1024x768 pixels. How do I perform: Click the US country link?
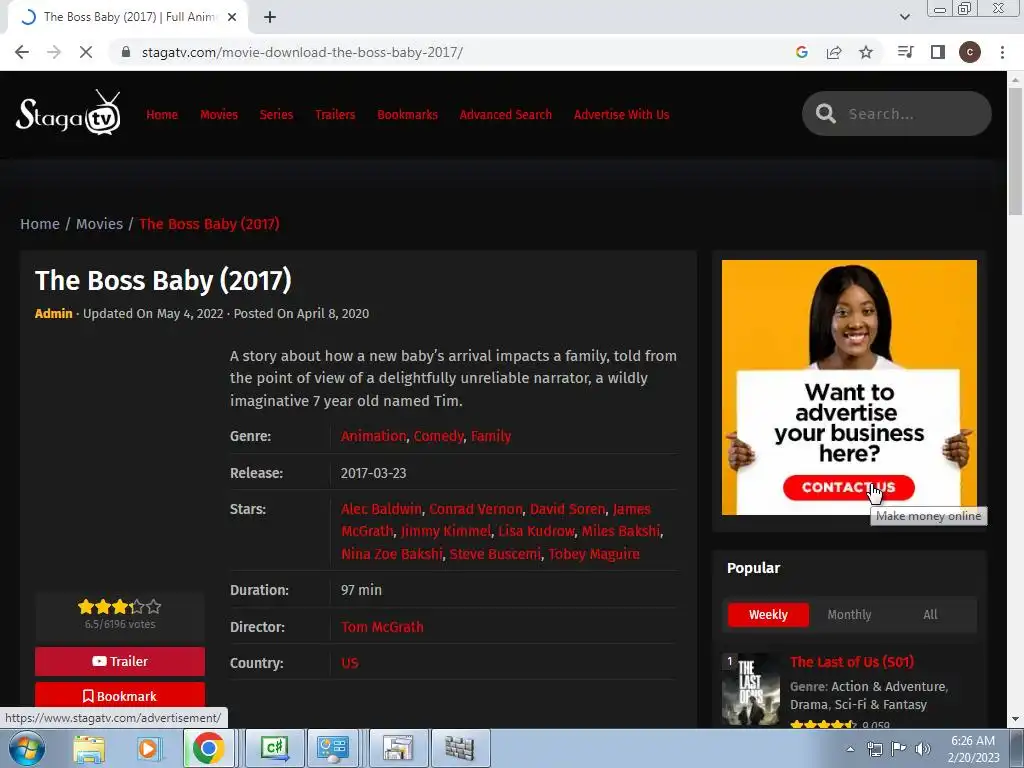pyautogui.click(x=349, y=664)
